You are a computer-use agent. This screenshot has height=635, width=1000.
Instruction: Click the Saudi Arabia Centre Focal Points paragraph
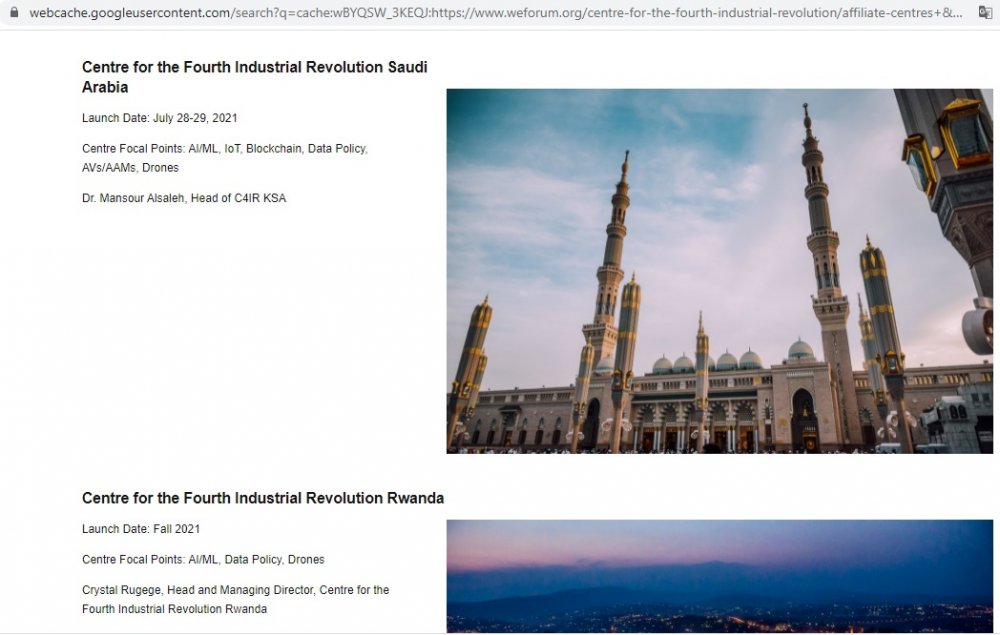[224, 158]
